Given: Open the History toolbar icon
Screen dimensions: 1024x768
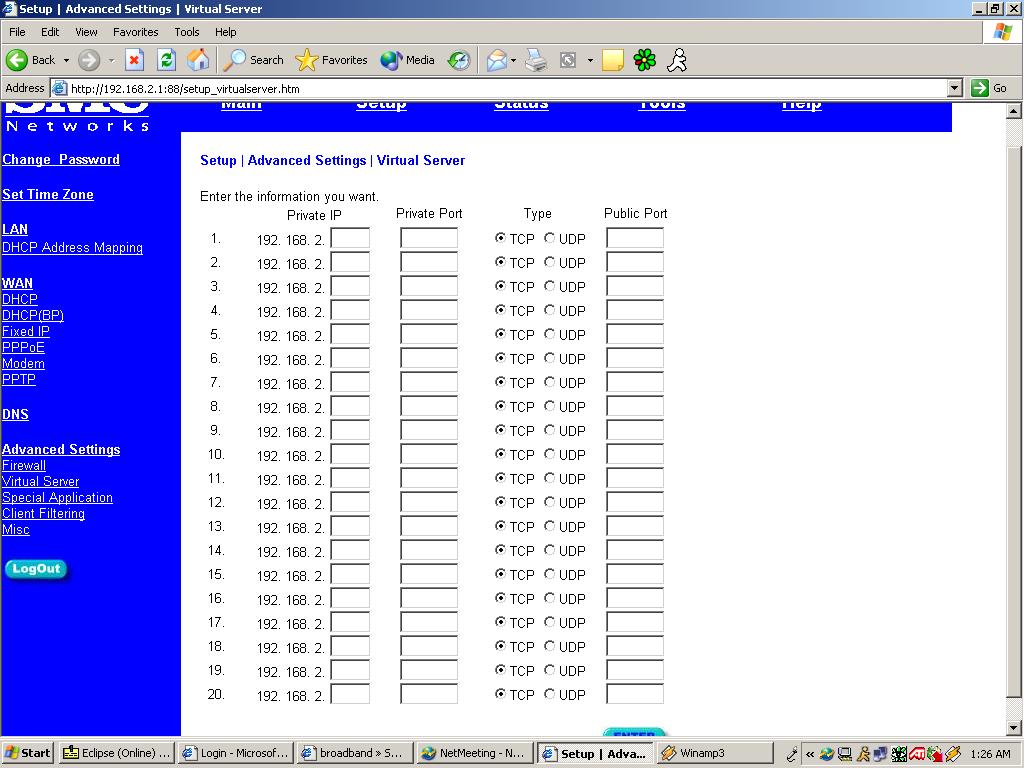Looking at the screenshot, I should click(459, 60).
